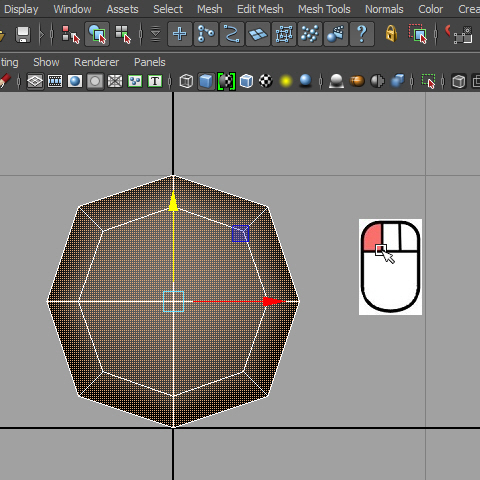This screenshot has width=480, height=480.
Task: Click collapse bar before the snap icons
Action: pos(436,34)
